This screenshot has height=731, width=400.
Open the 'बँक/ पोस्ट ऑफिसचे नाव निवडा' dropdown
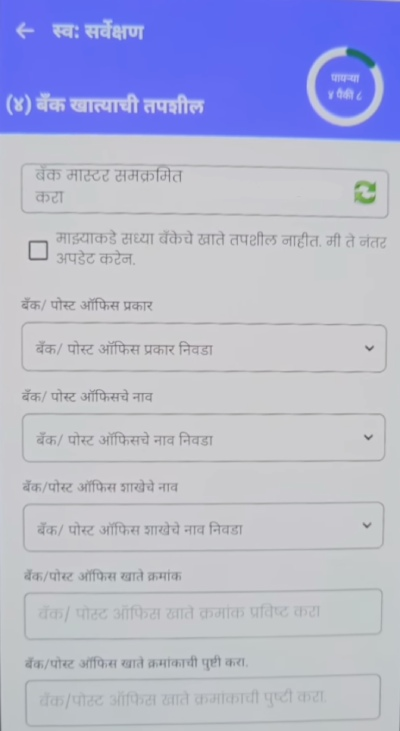pyautogui.click(x=204, y=438)
